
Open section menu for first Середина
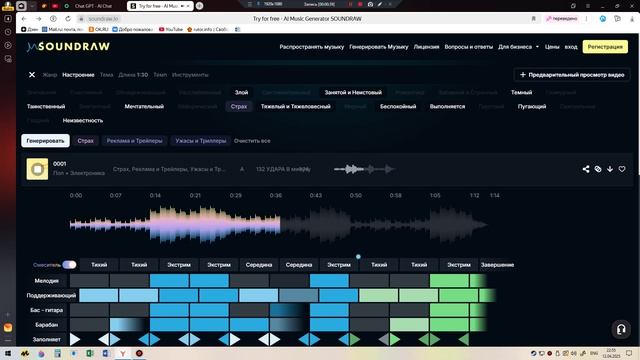[x=259, y=264]
